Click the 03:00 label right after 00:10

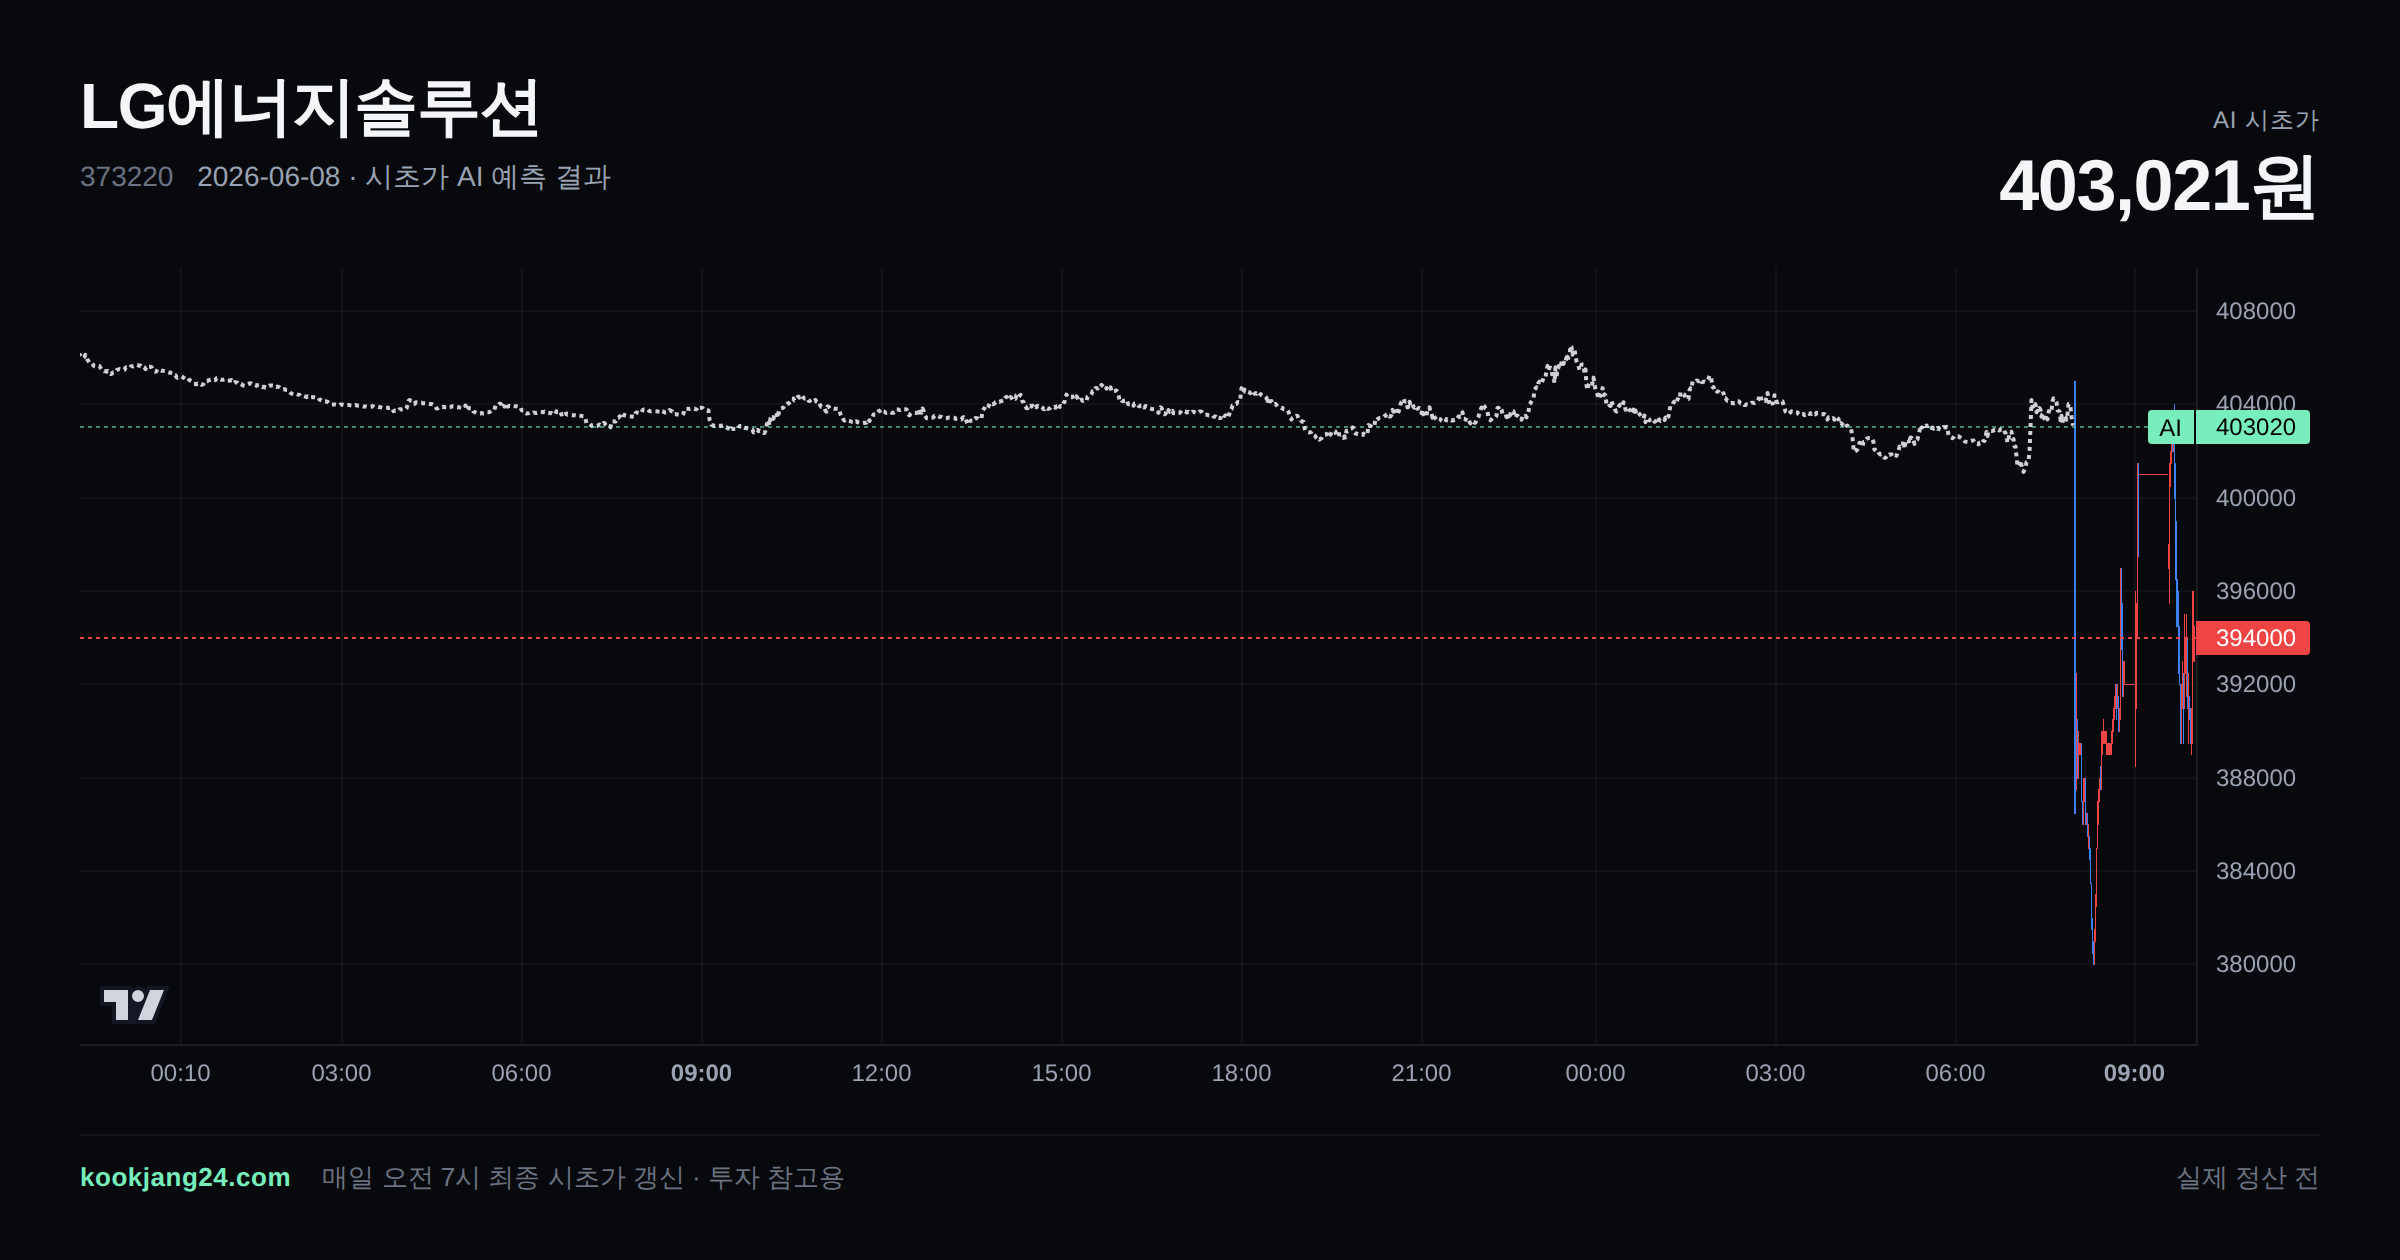click(x=341, y=1073)
